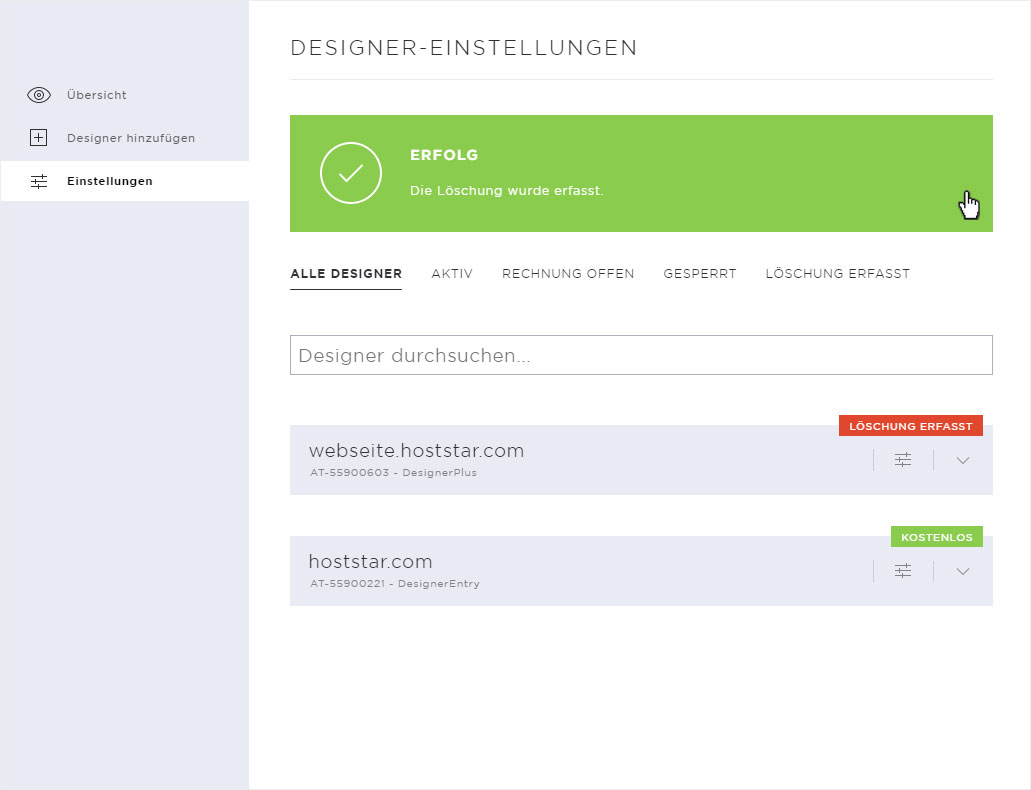Expand the hoststar.com row chevron
The width and height of the screenshot is (1031, 790).
point(963,571)
